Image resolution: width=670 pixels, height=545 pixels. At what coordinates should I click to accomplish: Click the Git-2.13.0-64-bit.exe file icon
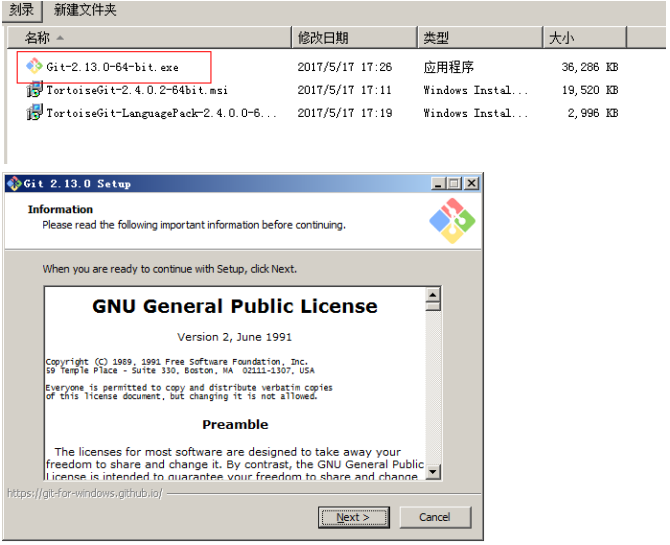(x=34, y=66)
